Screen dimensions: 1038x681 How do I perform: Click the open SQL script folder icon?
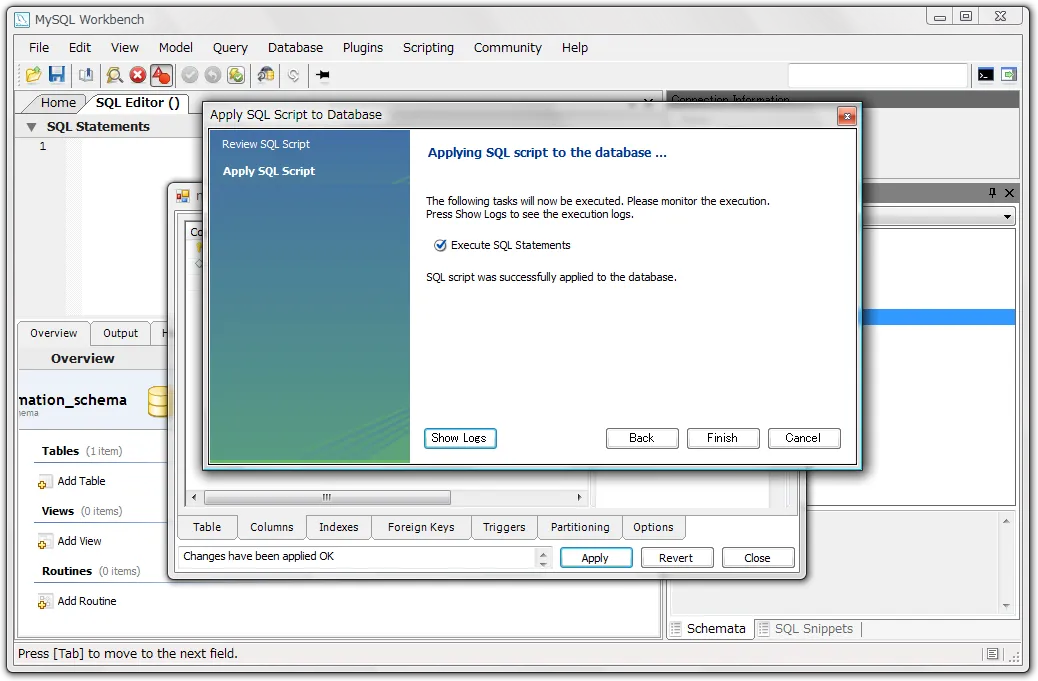click(x=33, y=75)
